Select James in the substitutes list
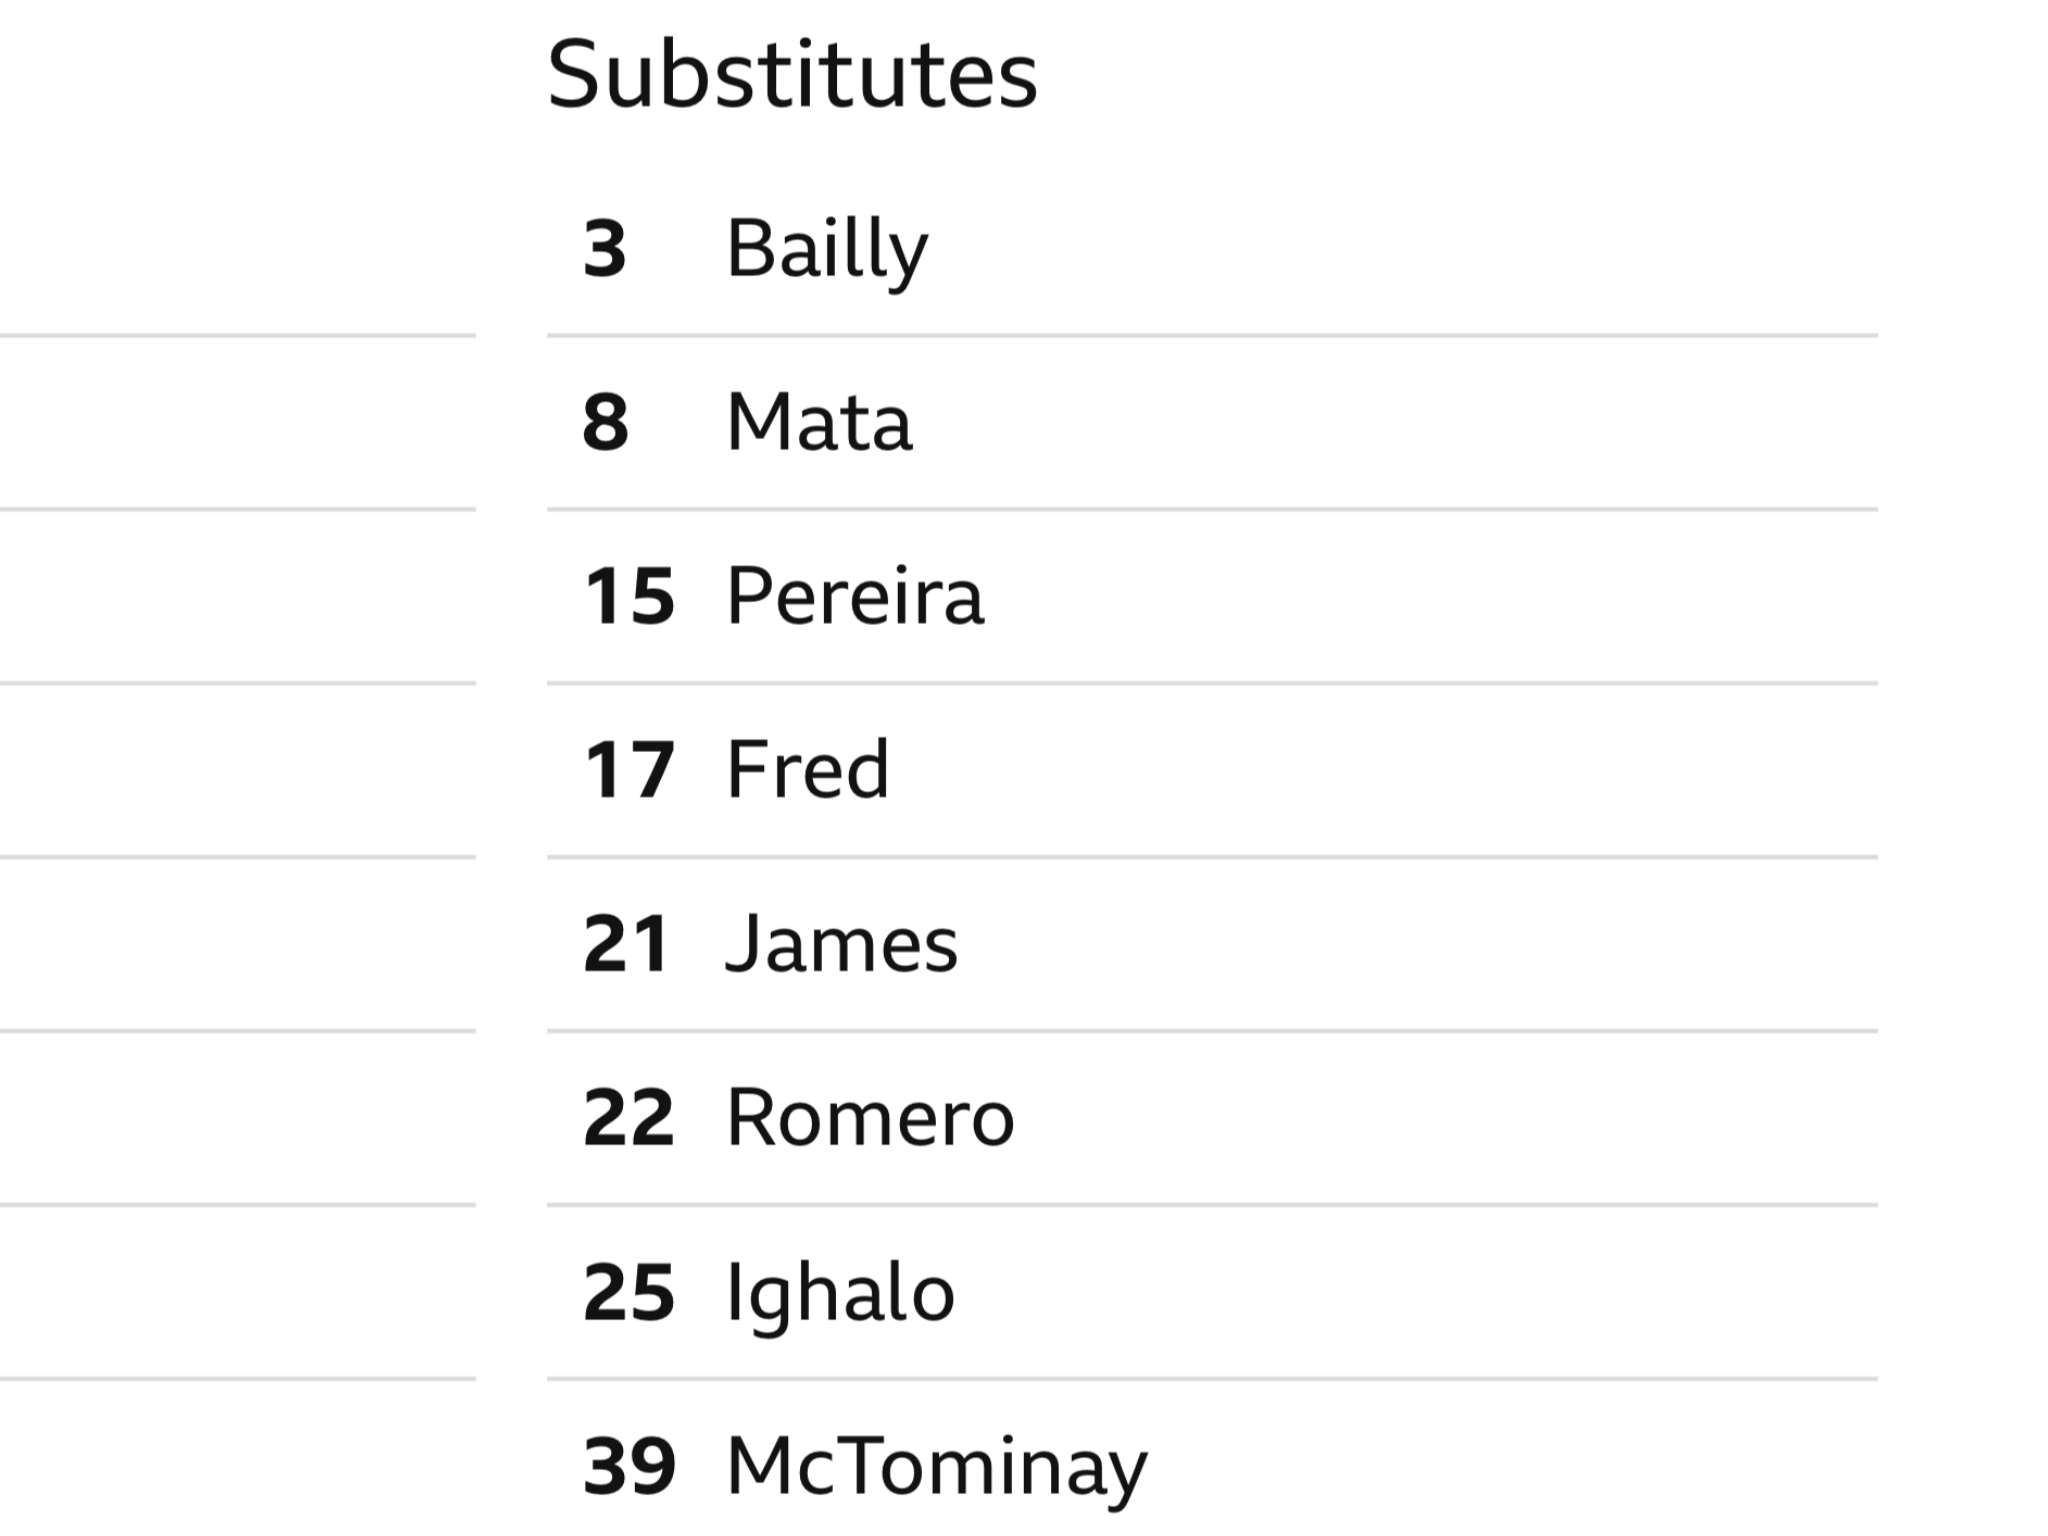This screenshot has height=1536, width=2048. 841,943
